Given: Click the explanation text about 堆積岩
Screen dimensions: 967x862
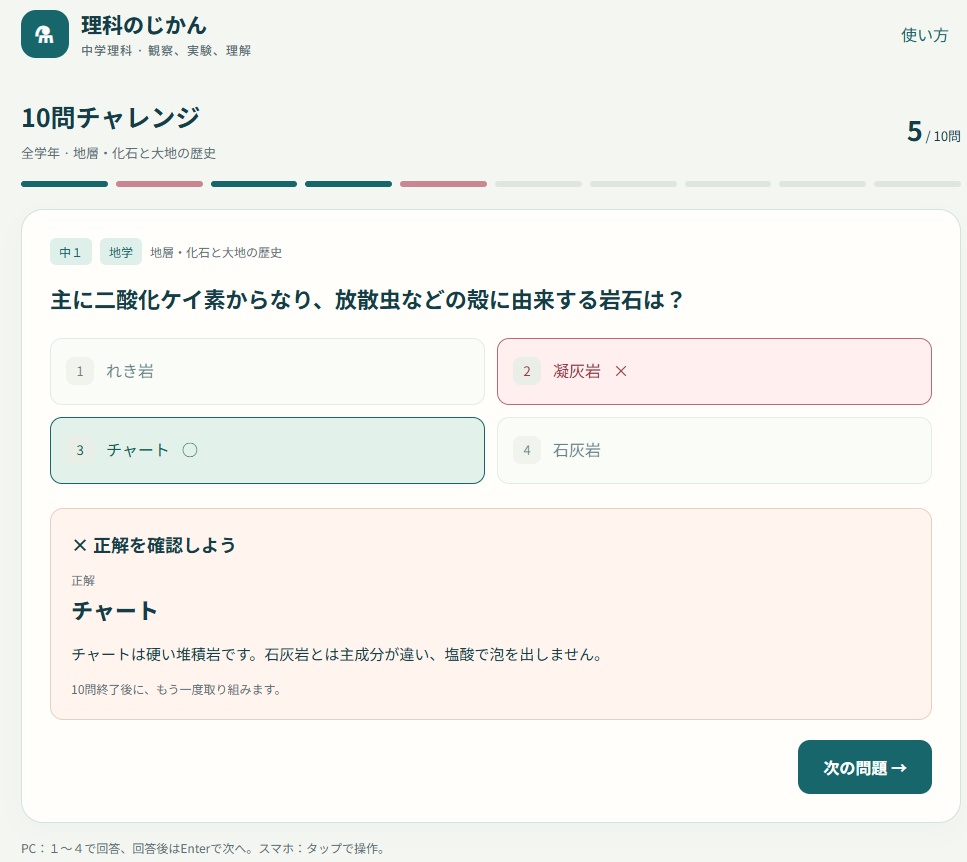Looking at the screenshot, I should (337, 654).
